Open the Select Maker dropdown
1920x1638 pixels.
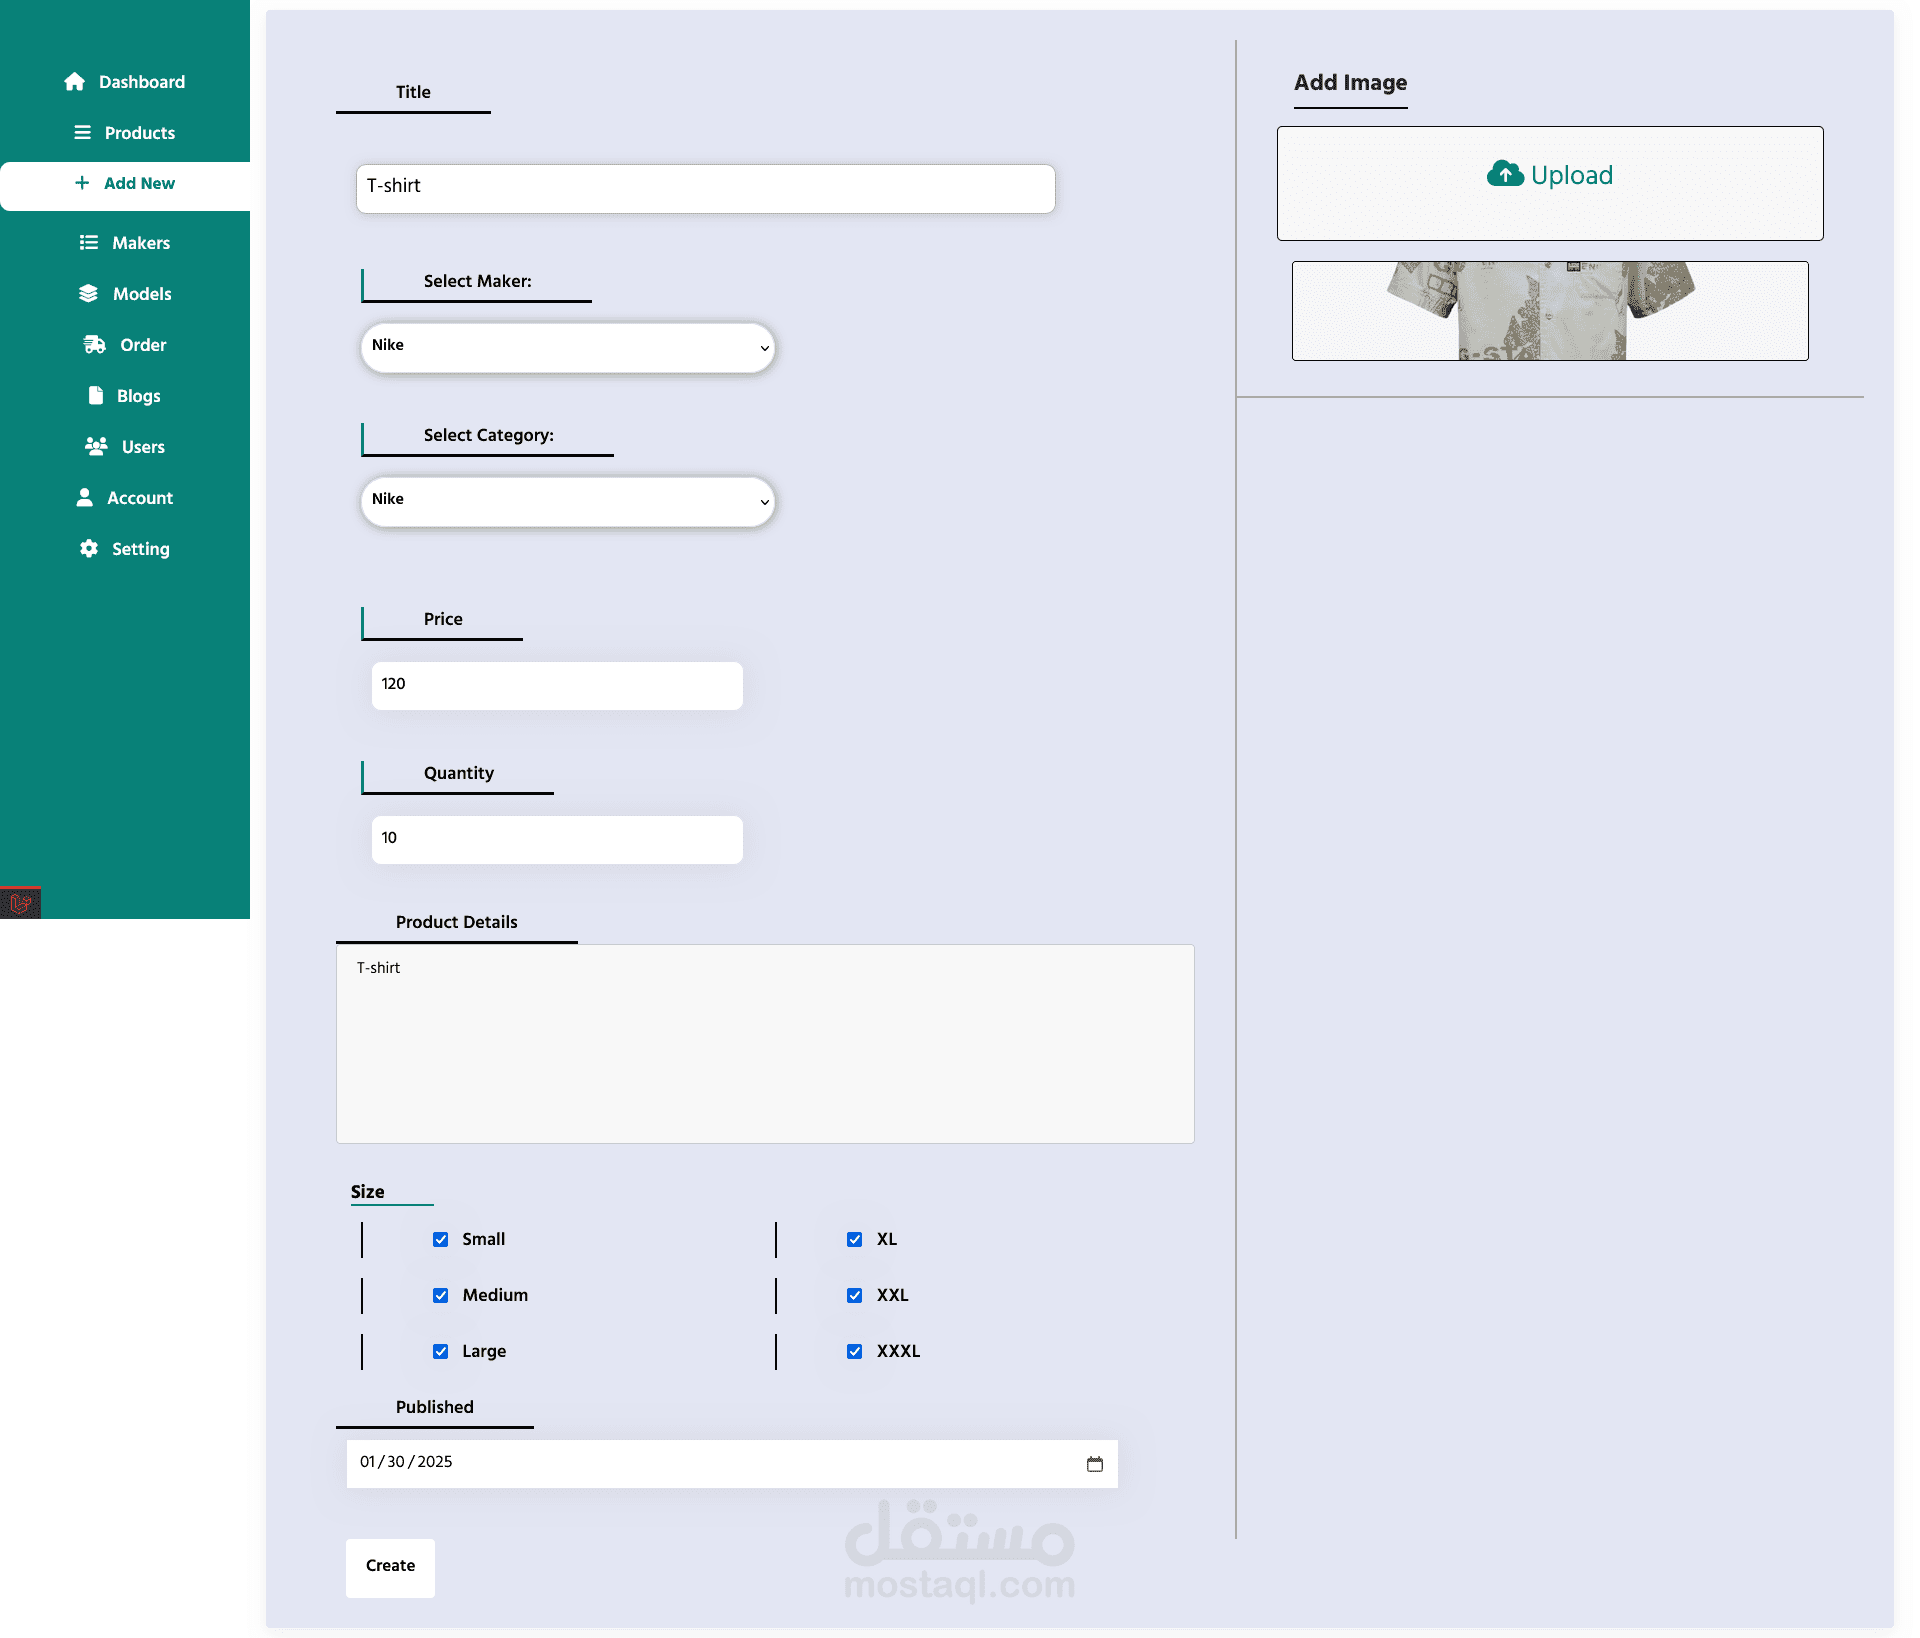[x=567, y=348]
